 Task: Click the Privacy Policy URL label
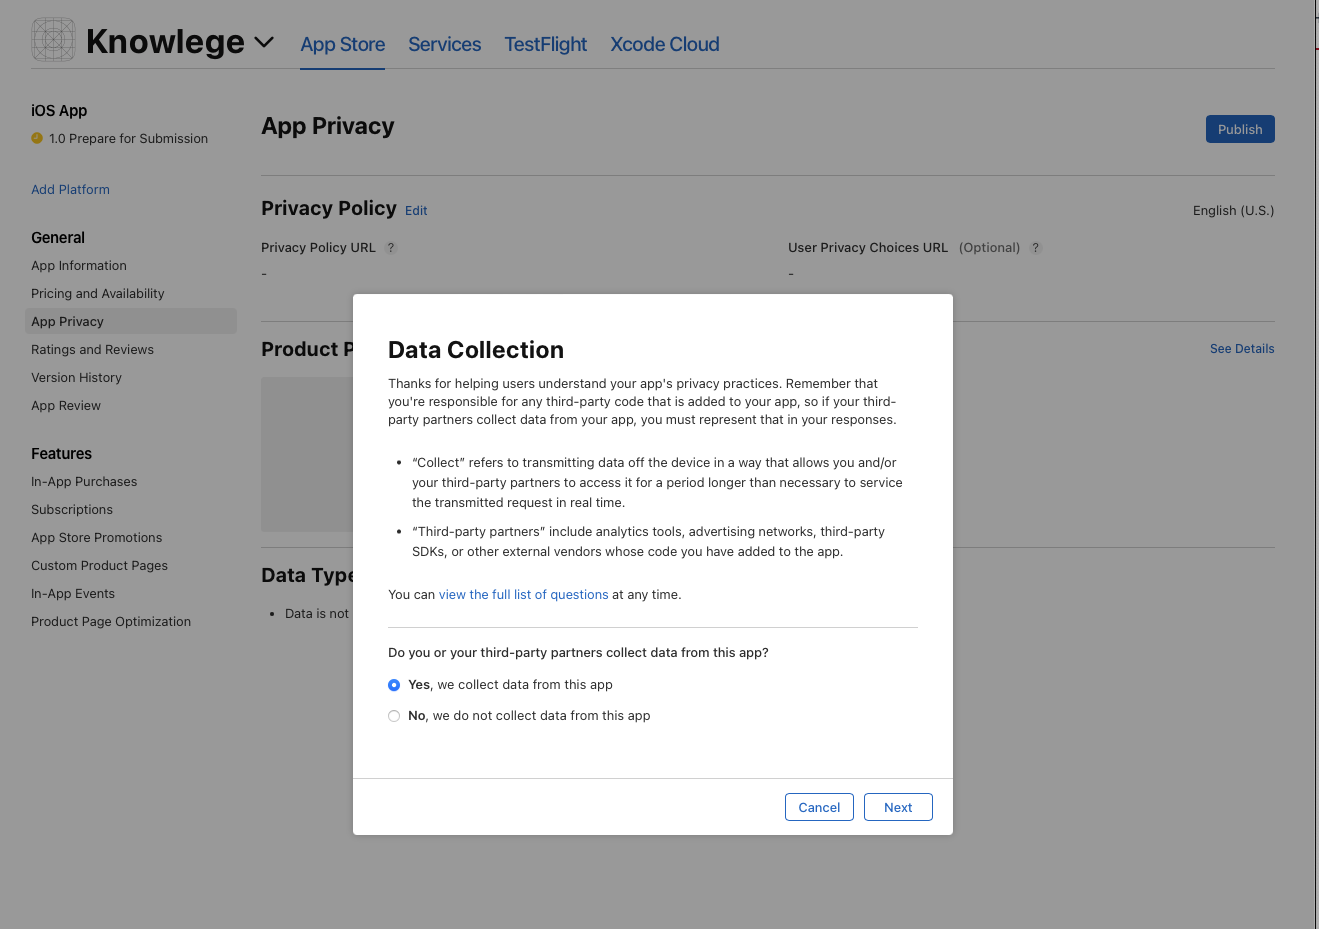pyautogui.click(x=318, y=247)
